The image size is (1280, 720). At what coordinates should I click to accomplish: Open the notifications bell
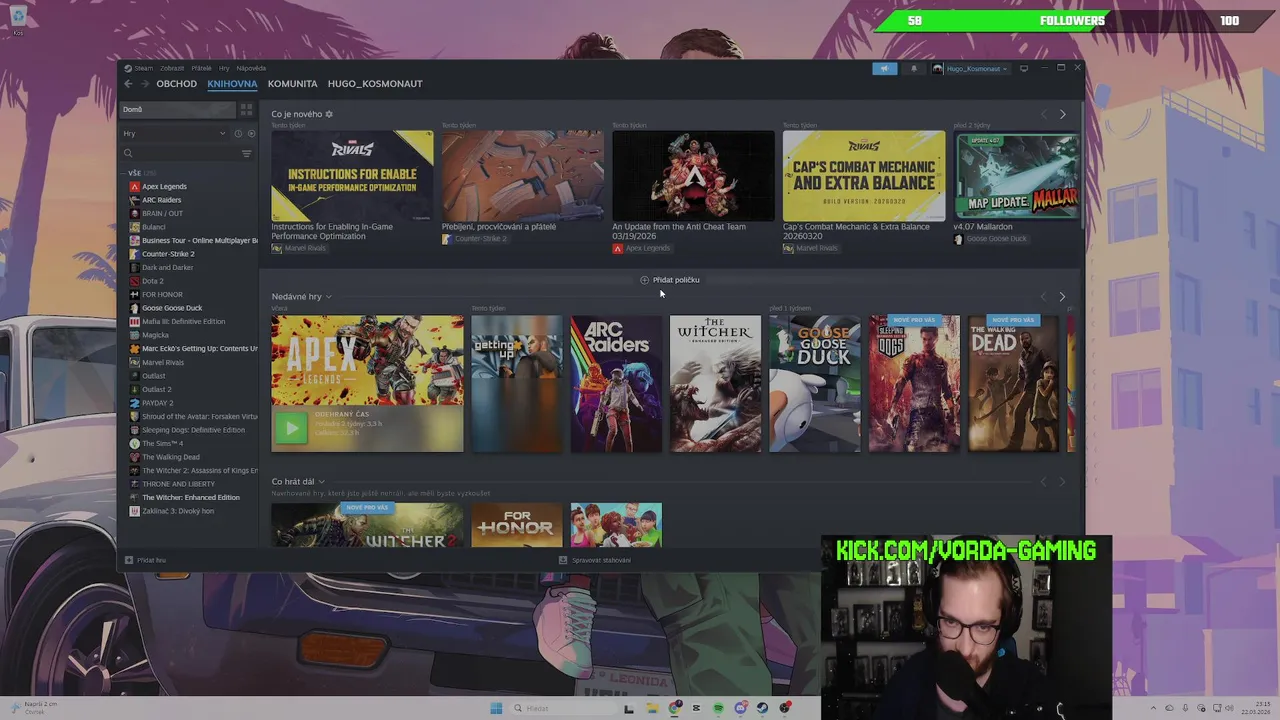[913, 69]
